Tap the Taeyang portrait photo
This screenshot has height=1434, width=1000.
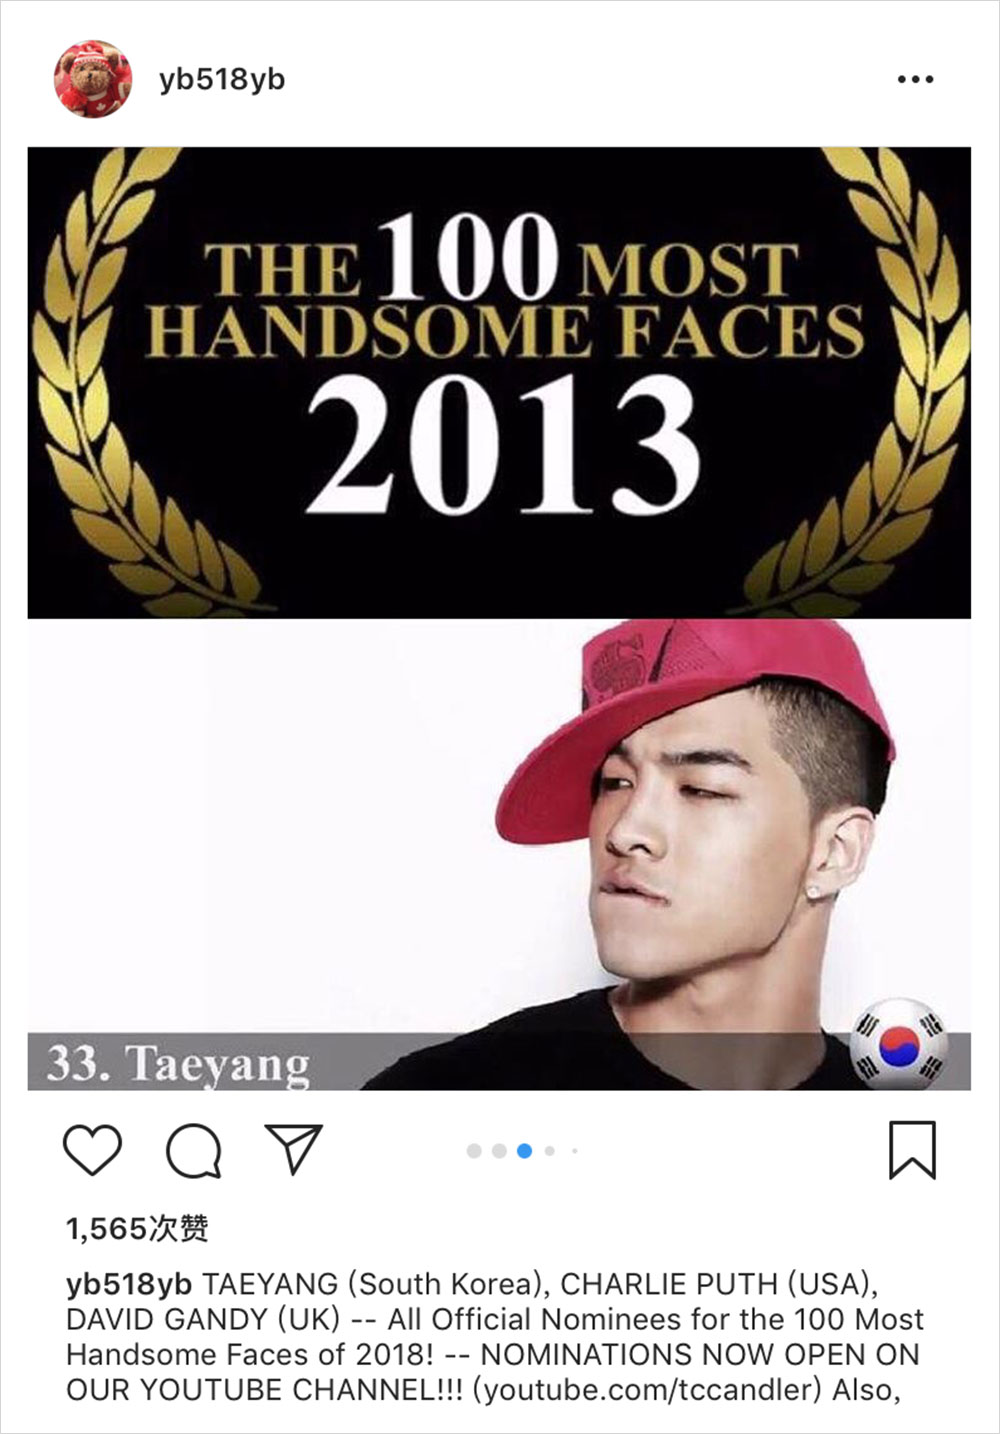pos(499,854)
